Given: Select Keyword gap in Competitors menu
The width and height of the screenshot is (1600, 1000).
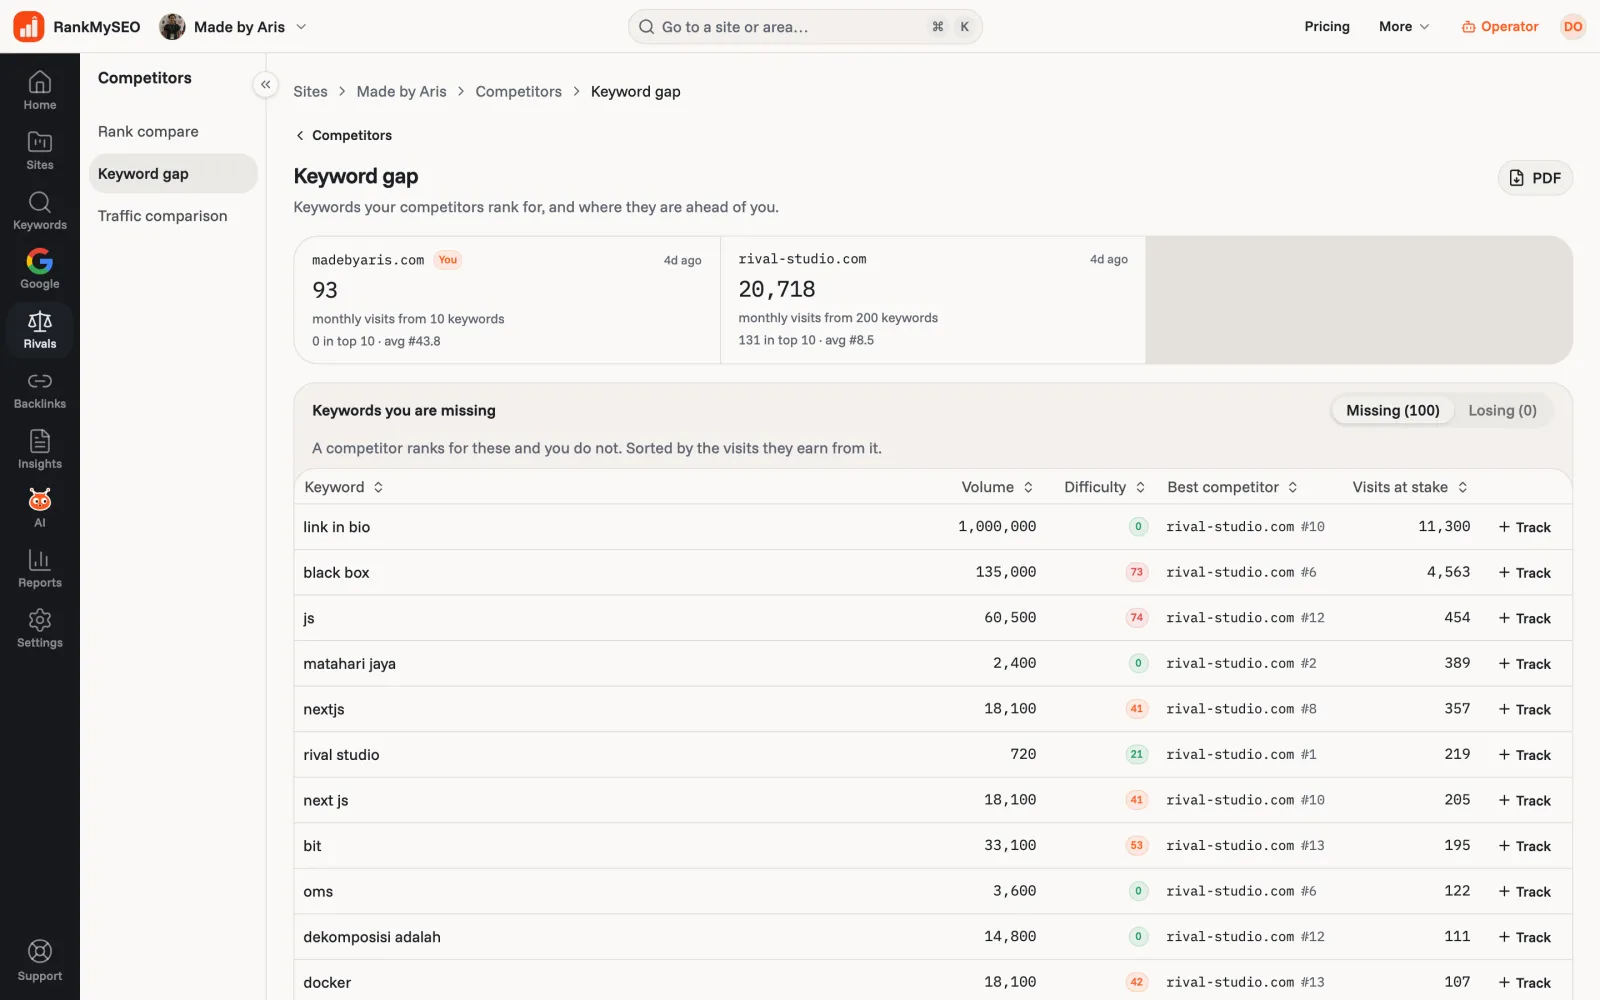Looking at the screenshot, I should (173, 174).
